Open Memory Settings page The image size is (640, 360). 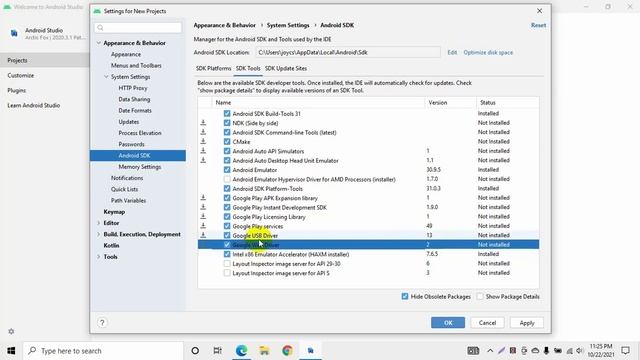point(140,167)
